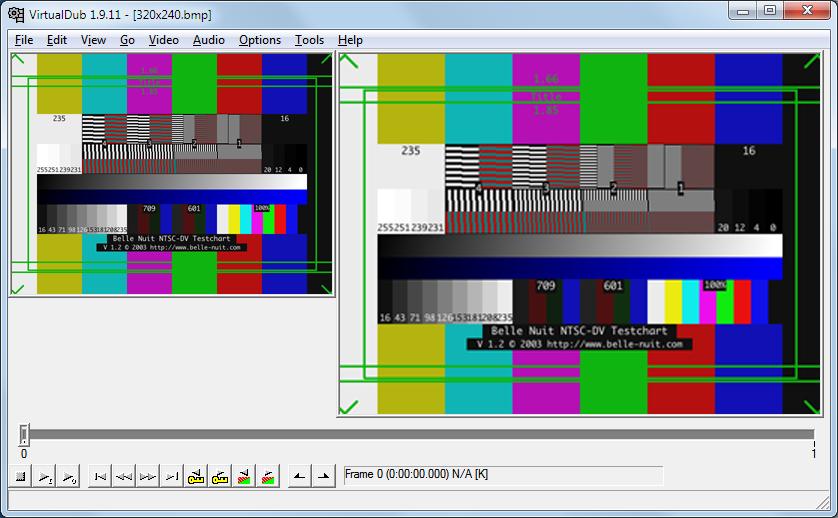Open the Video menu
The height and width of the screenshot is (518, 838).
point(164,40)
